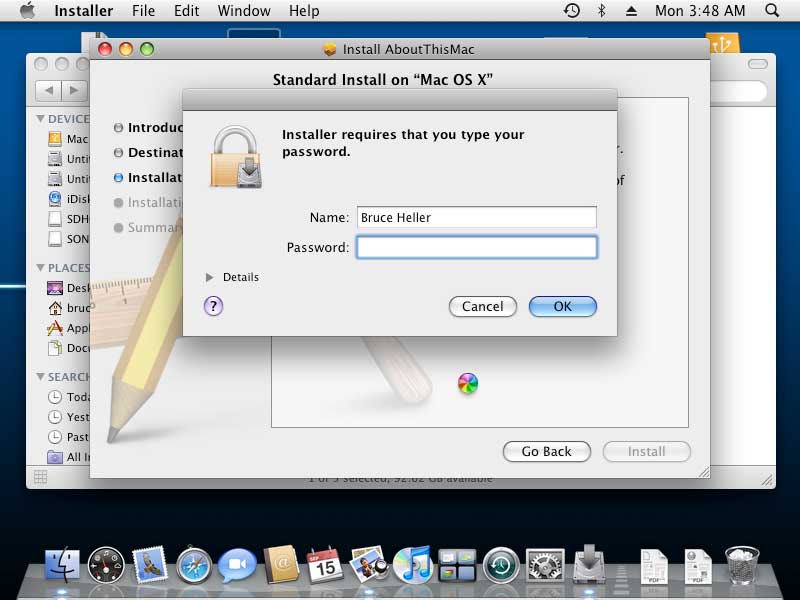Open Spotlight search magnifier
This screenshot has height=600, width=800.
click(x=772, y=11)
